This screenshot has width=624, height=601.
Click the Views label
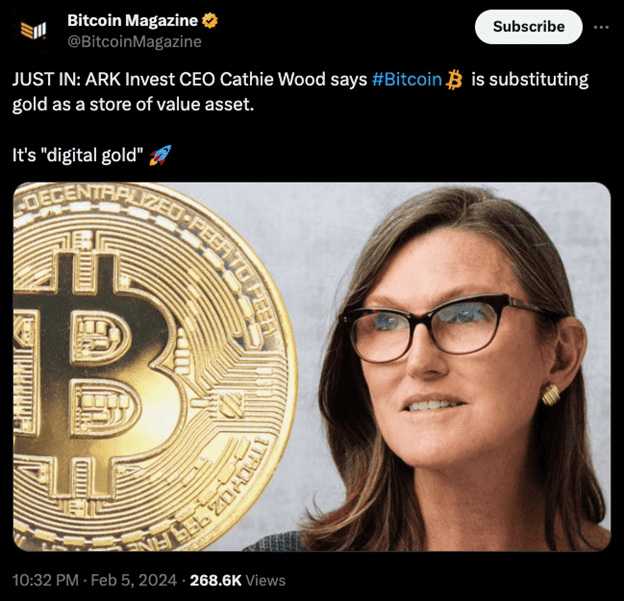coord(265,580)
